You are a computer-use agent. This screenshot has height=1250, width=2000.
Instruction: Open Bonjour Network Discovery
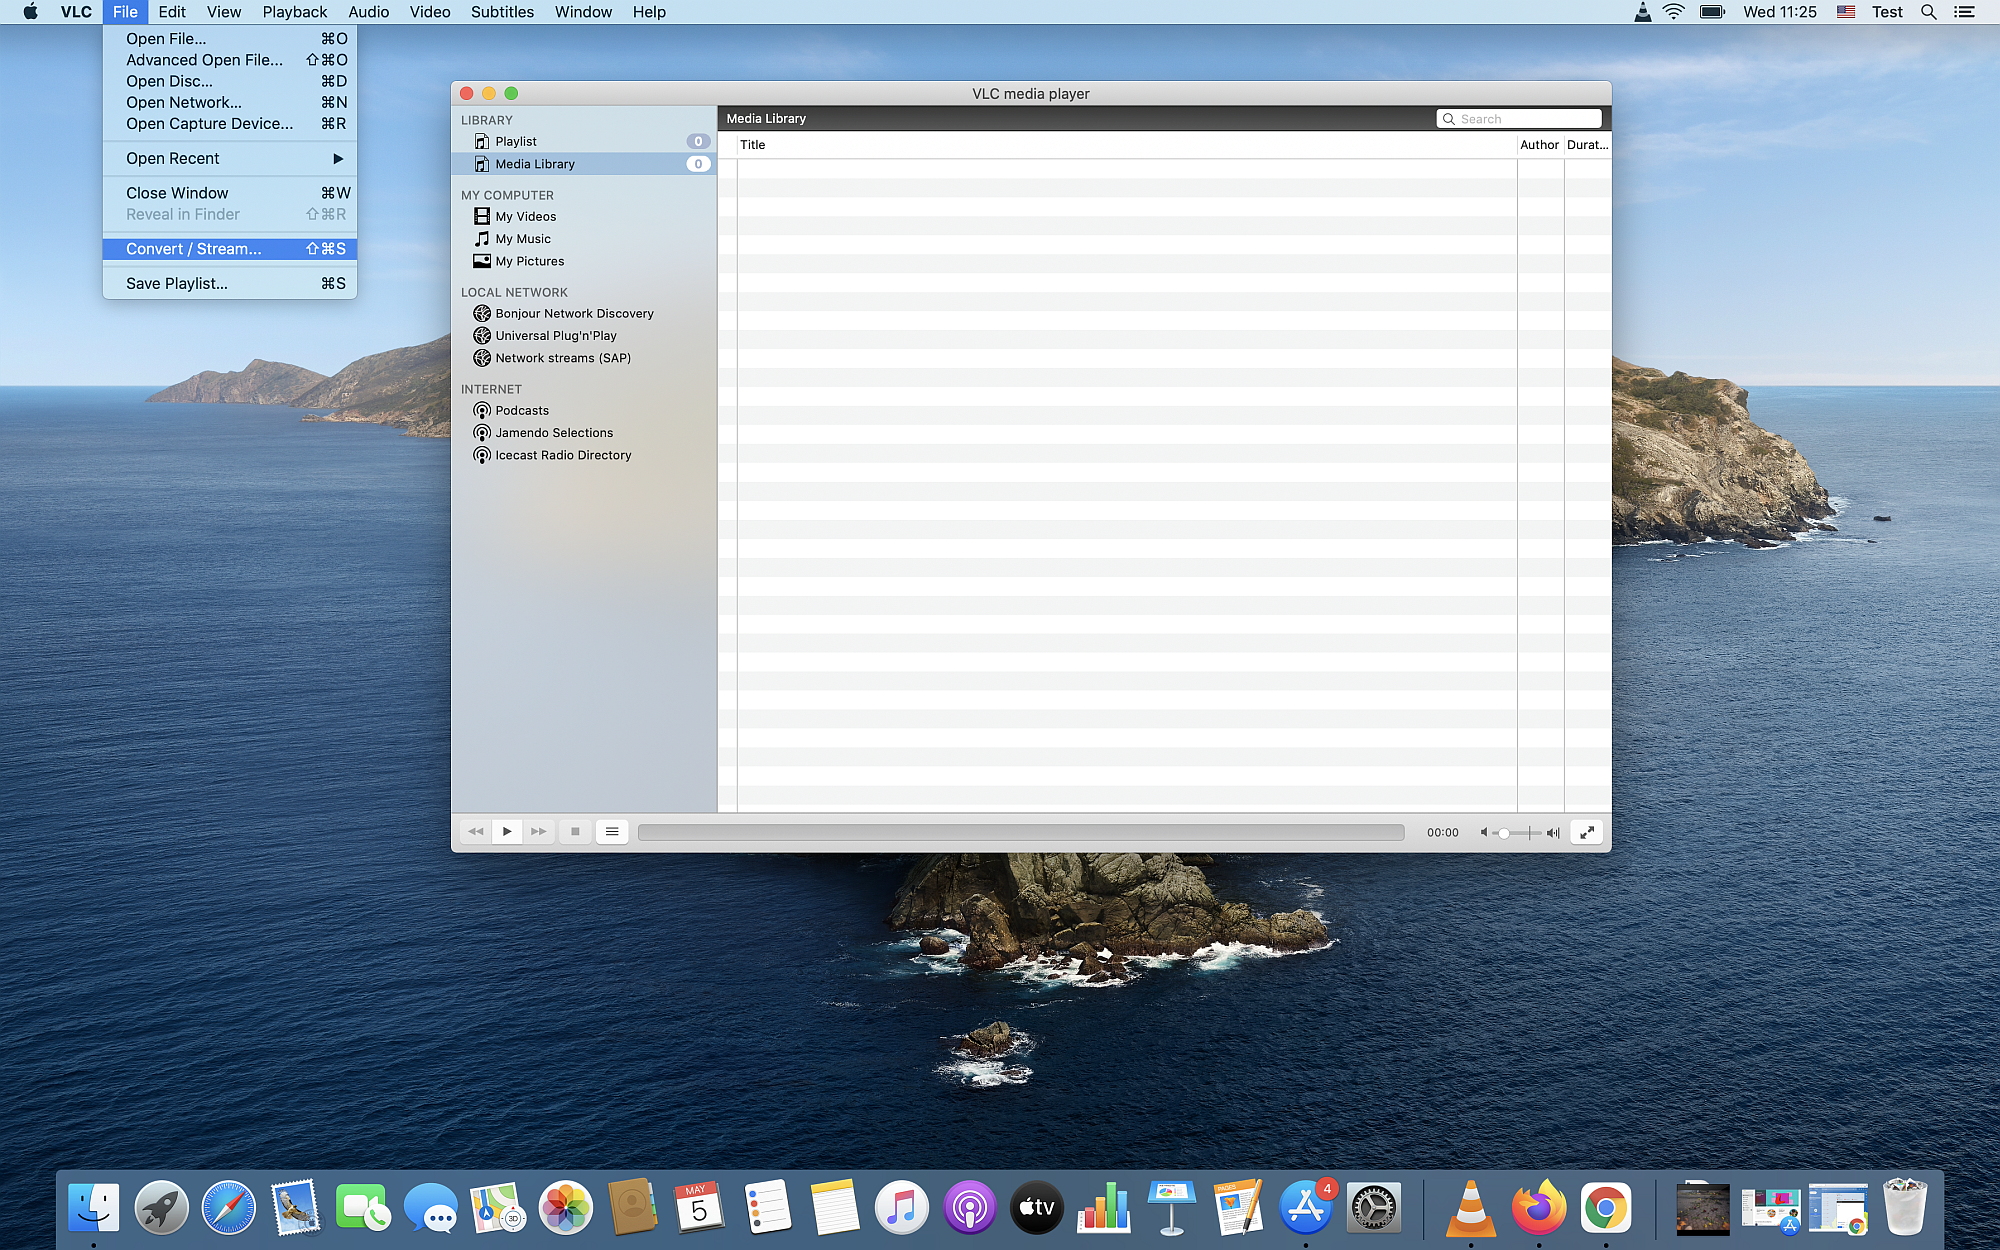click(574, 313)
